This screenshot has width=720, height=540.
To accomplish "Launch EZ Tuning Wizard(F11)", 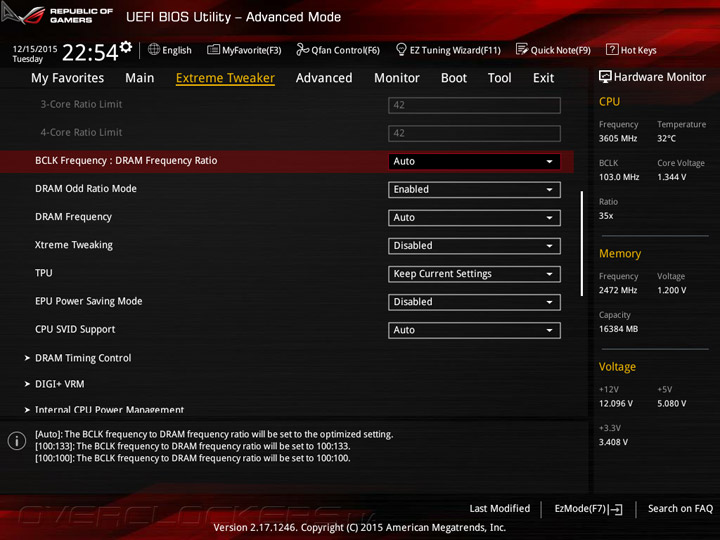I will 448,50.
